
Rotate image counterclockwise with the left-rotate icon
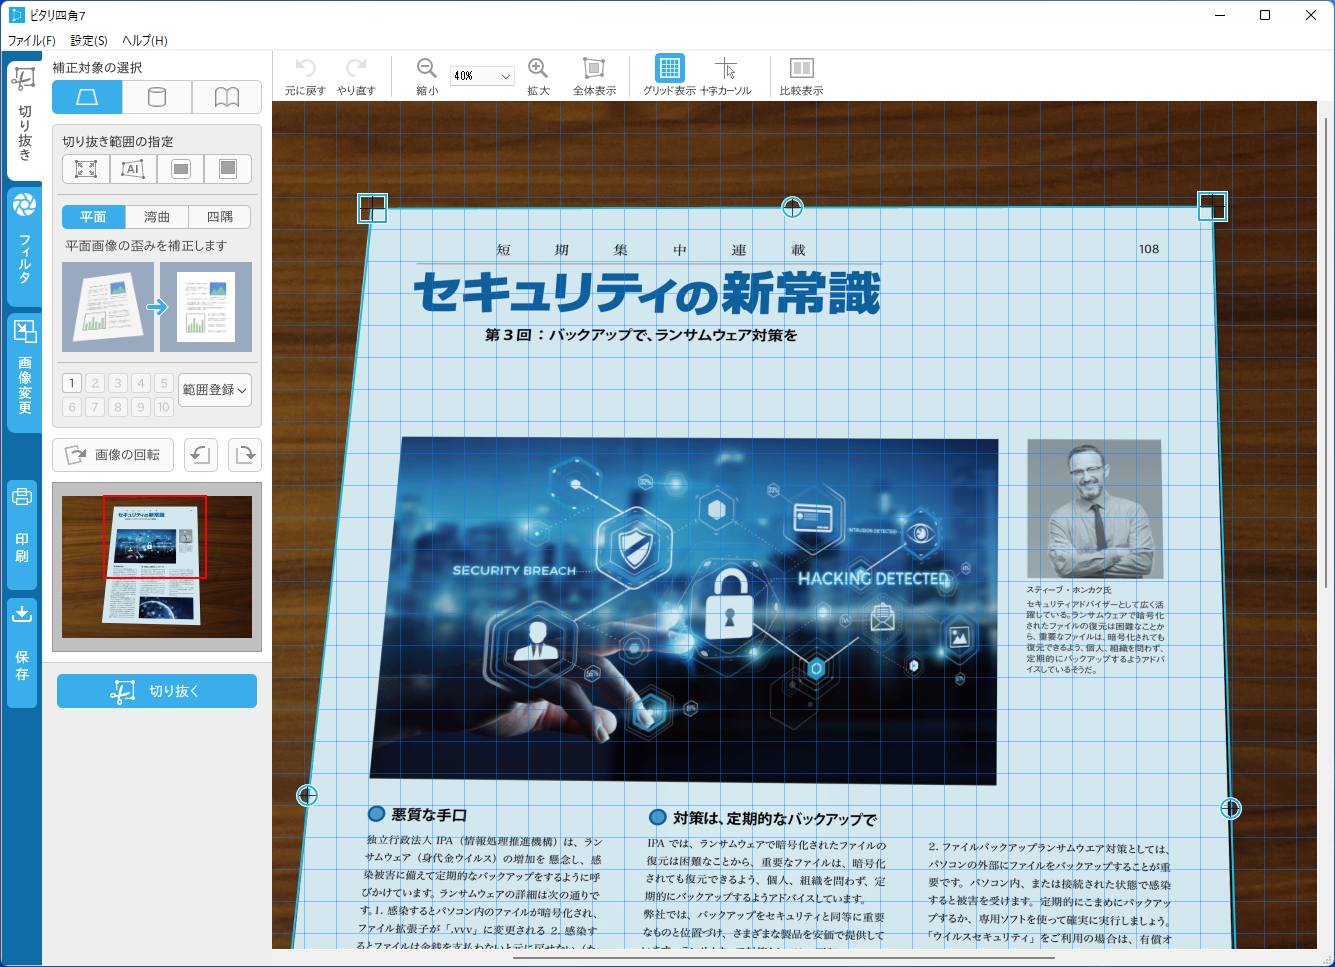(x=201, y=455)
